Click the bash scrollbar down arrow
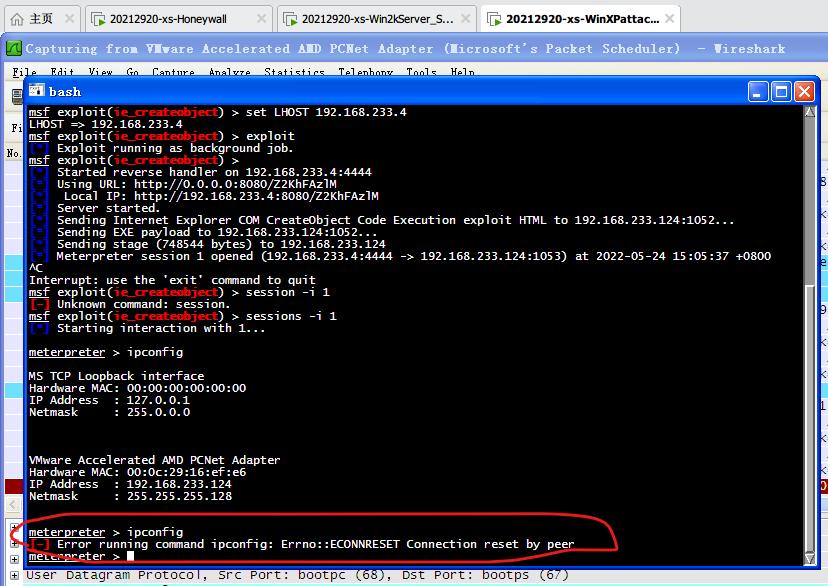The width and height of the screenshot is (828, 586). tap(810, 559)
